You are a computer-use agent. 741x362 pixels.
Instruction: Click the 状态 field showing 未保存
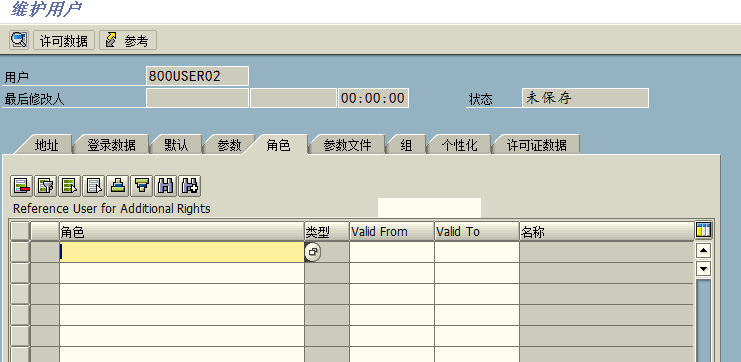coord(586,98)
